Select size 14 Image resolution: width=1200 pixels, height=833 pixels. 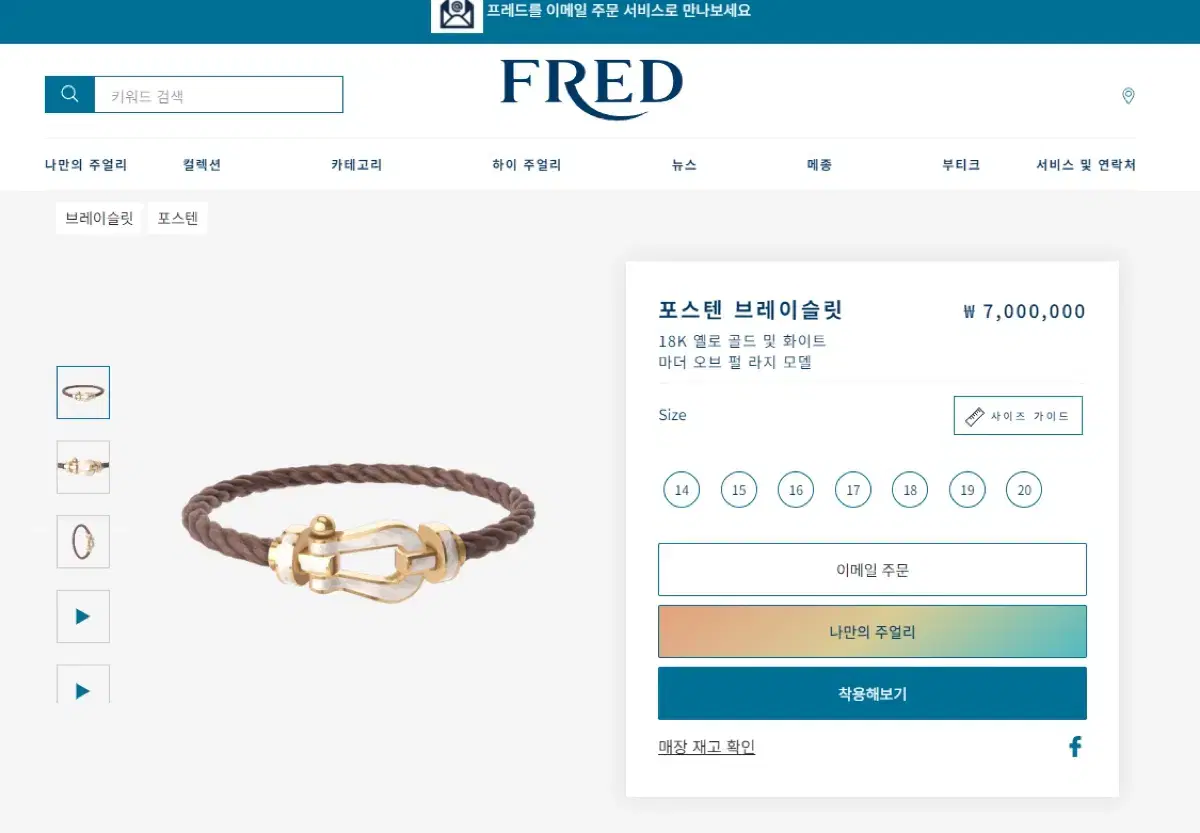682,490
